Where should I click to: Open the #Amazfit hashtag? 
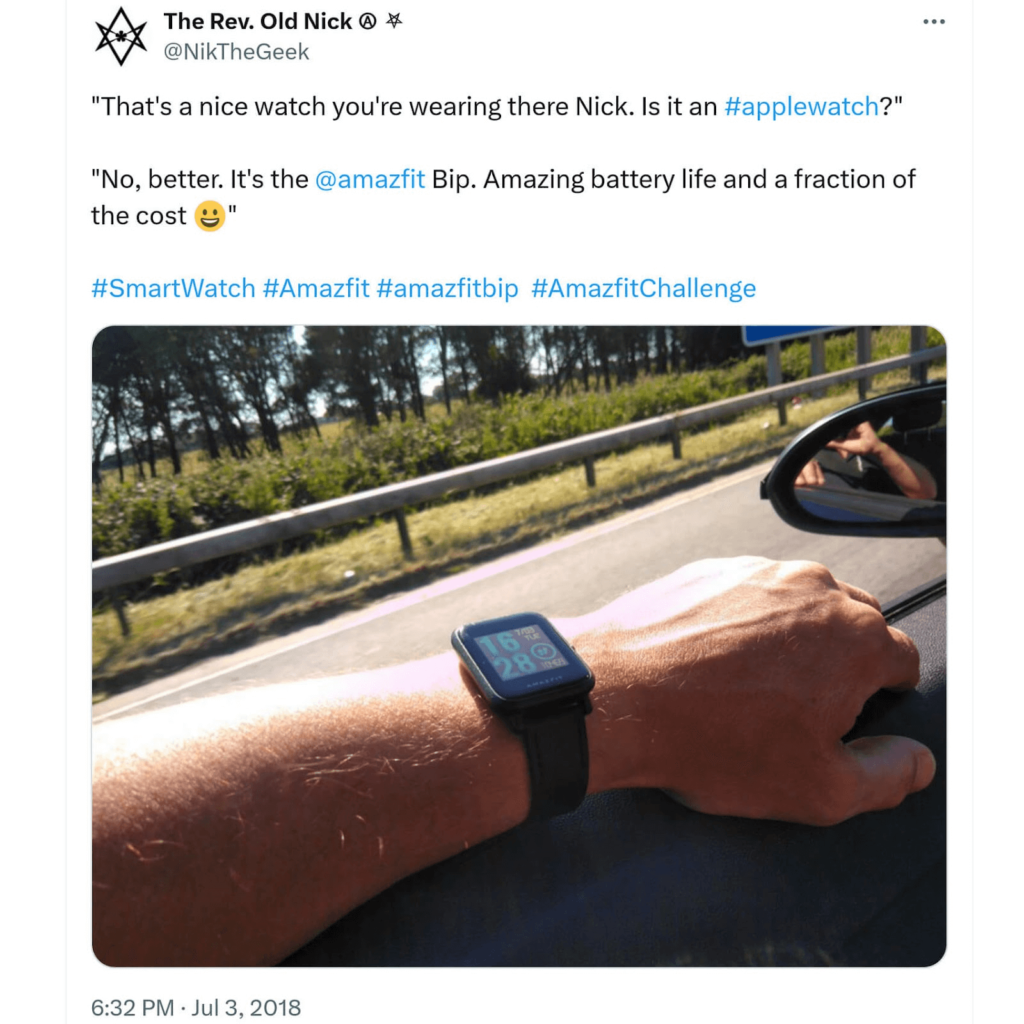click(x=316, y=288)
